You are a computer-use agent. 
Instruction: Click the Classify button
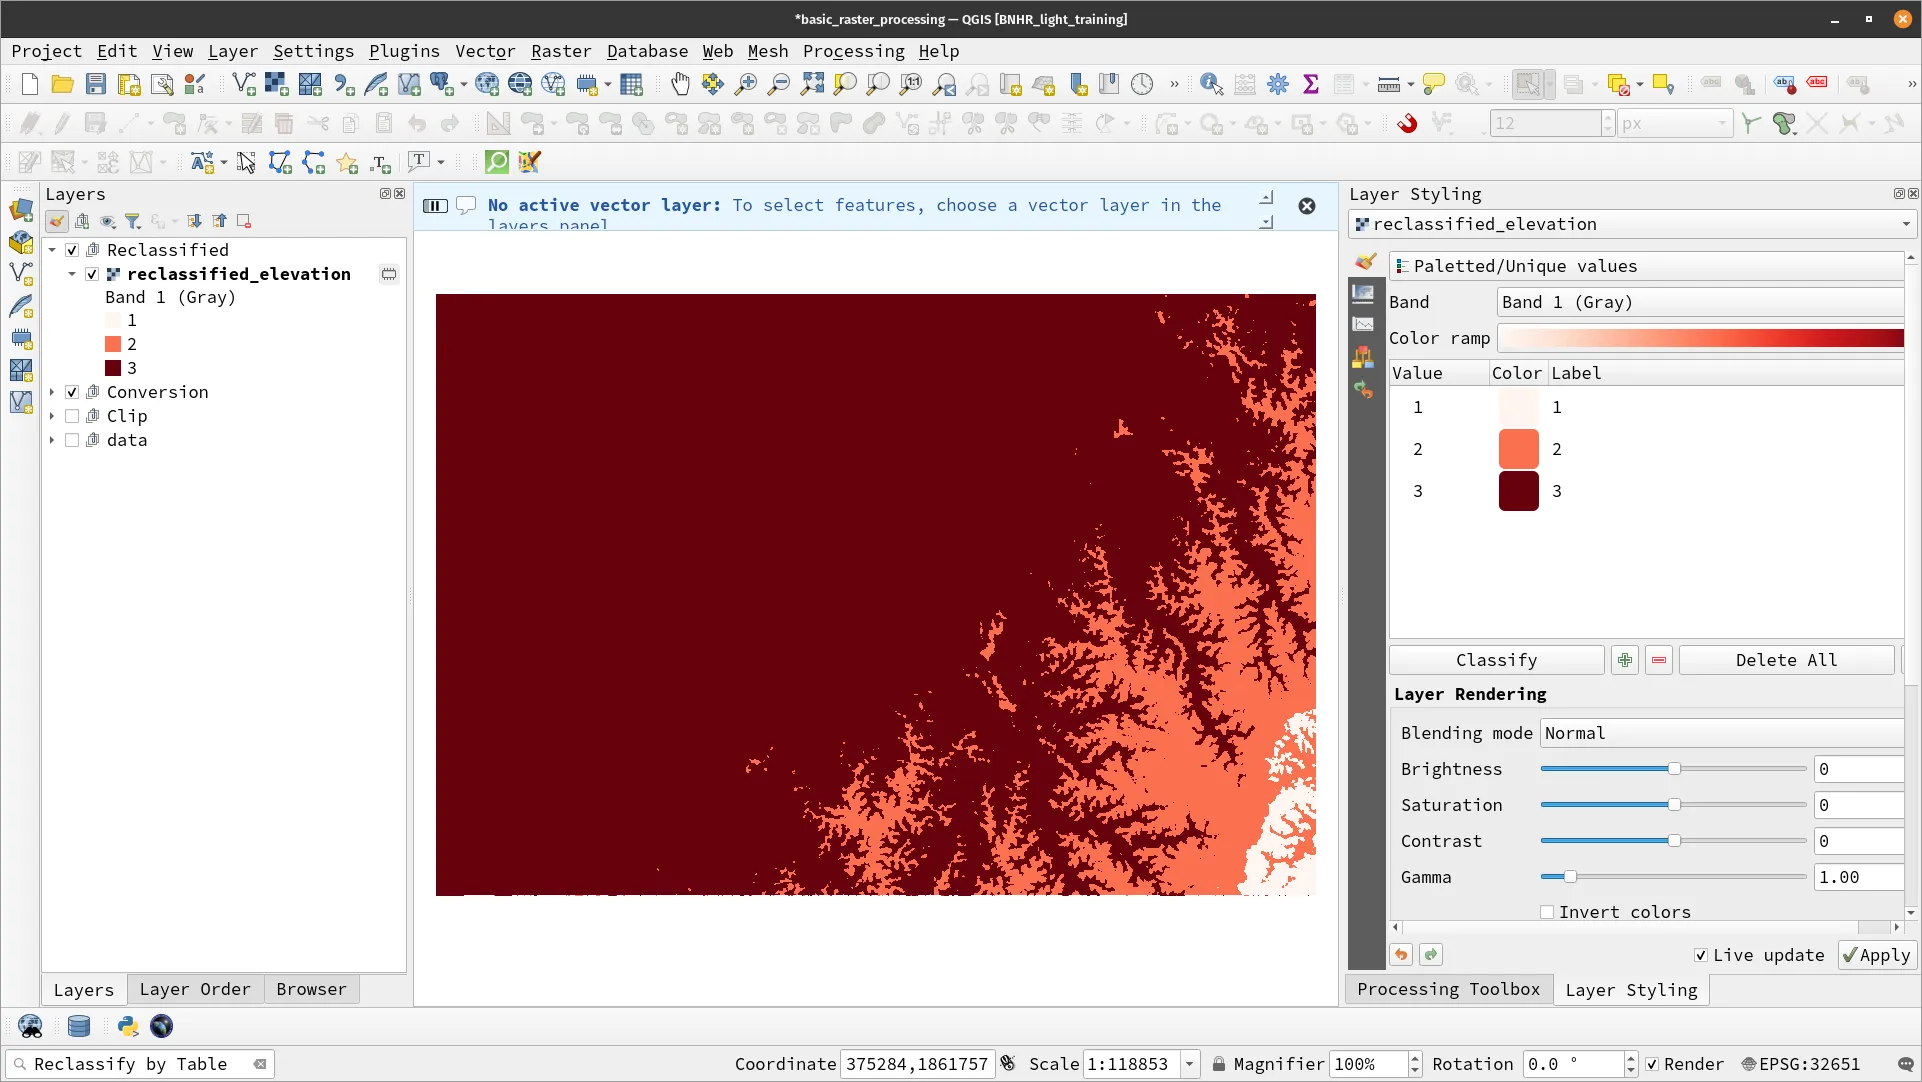coord(1496,660)
